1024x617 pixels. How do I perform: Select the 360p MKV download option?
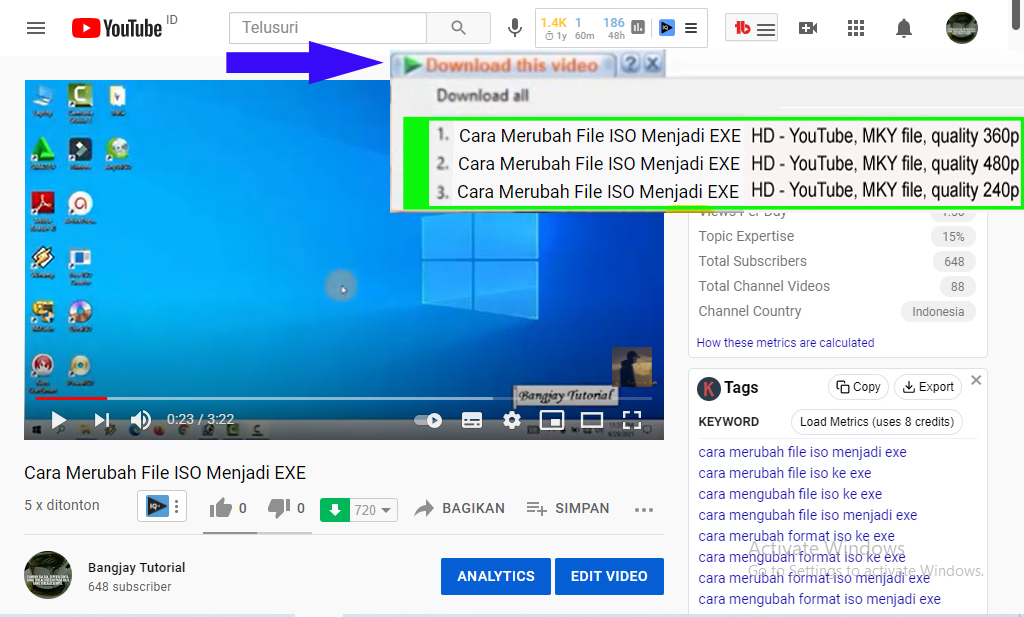[x=725, y=136]
